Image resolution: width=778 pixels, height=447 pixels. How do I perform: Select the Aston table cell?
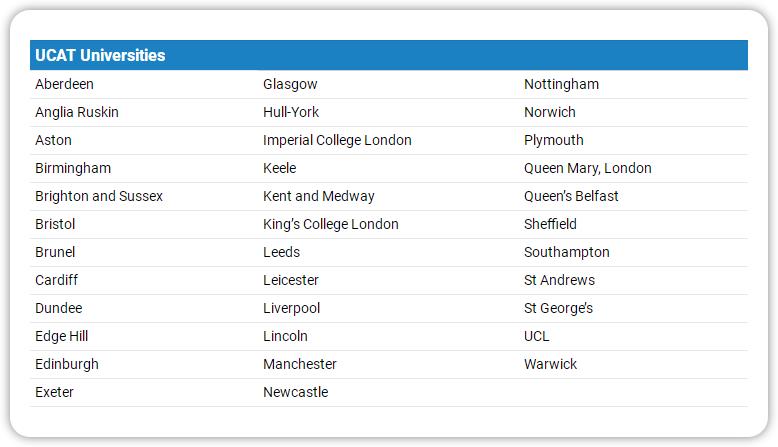[x=54, y=140]
